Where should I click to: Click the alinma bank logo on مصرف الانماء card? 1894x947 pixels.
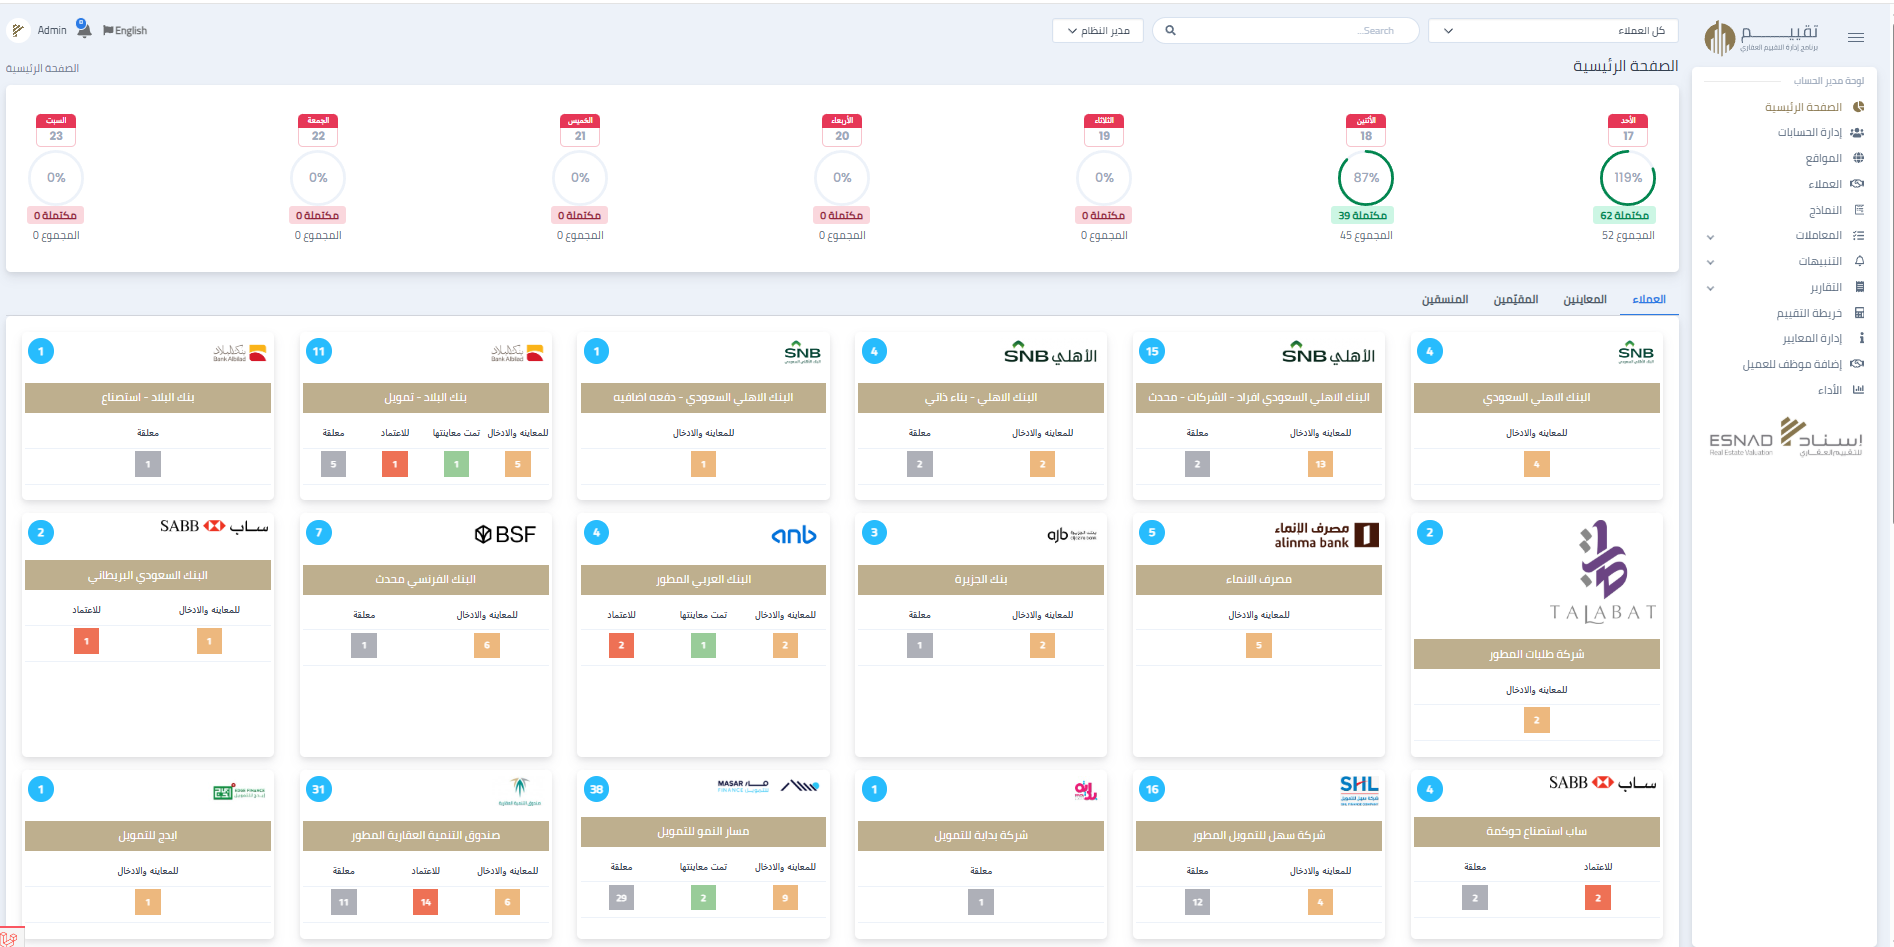[1326, 535]
